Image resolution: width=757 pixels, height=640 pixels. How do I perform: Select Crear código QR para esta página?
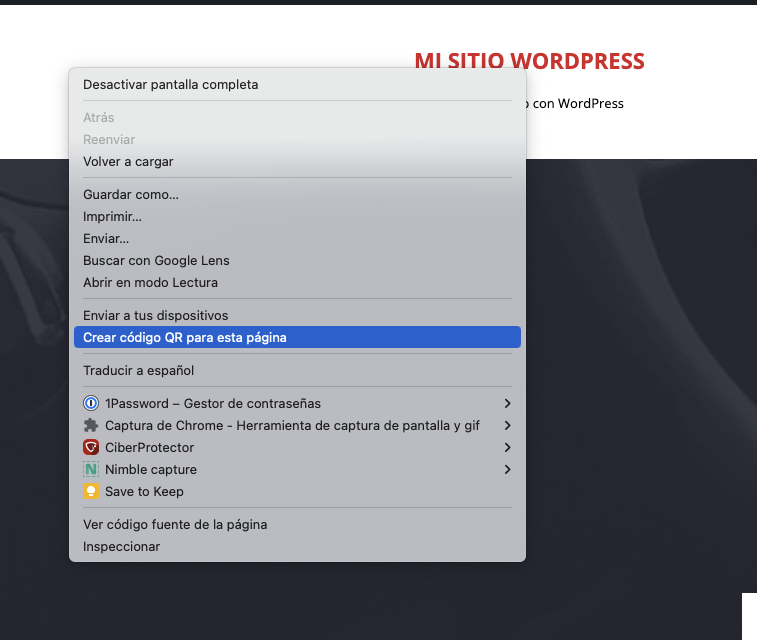tap(297, 337)
